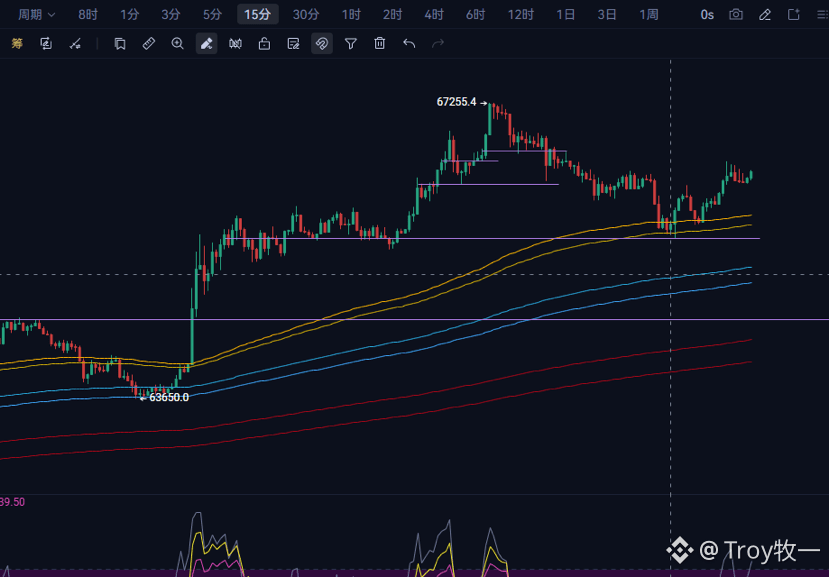Click the refresh/sync chart icon

[x=46, y=43]
